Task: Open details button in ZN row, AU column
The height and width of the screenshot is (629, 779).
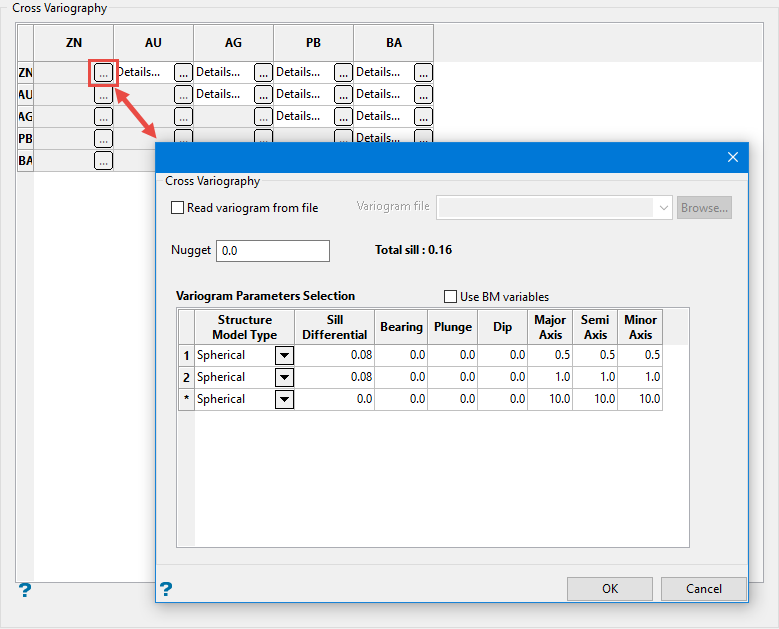Action: (x=183, y=72)
